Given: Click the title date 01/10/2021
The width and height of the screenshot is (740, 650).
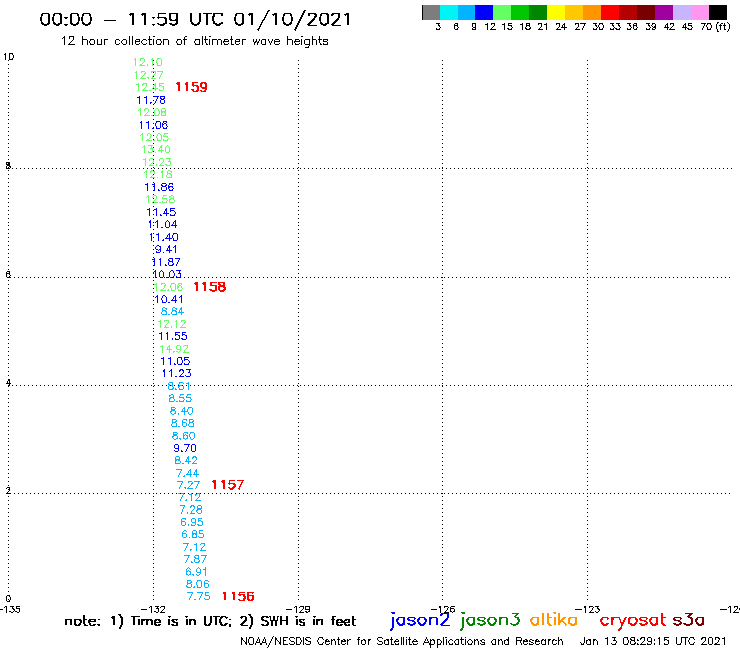Looking at the screenshot, I should 293,20.
